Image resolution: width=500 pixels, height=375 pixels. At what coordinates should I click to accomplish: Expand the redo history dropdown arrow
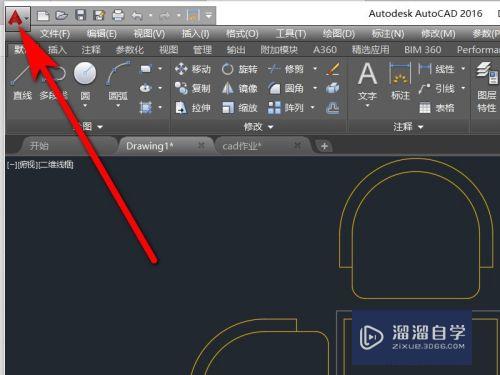[x=179, y=15]
